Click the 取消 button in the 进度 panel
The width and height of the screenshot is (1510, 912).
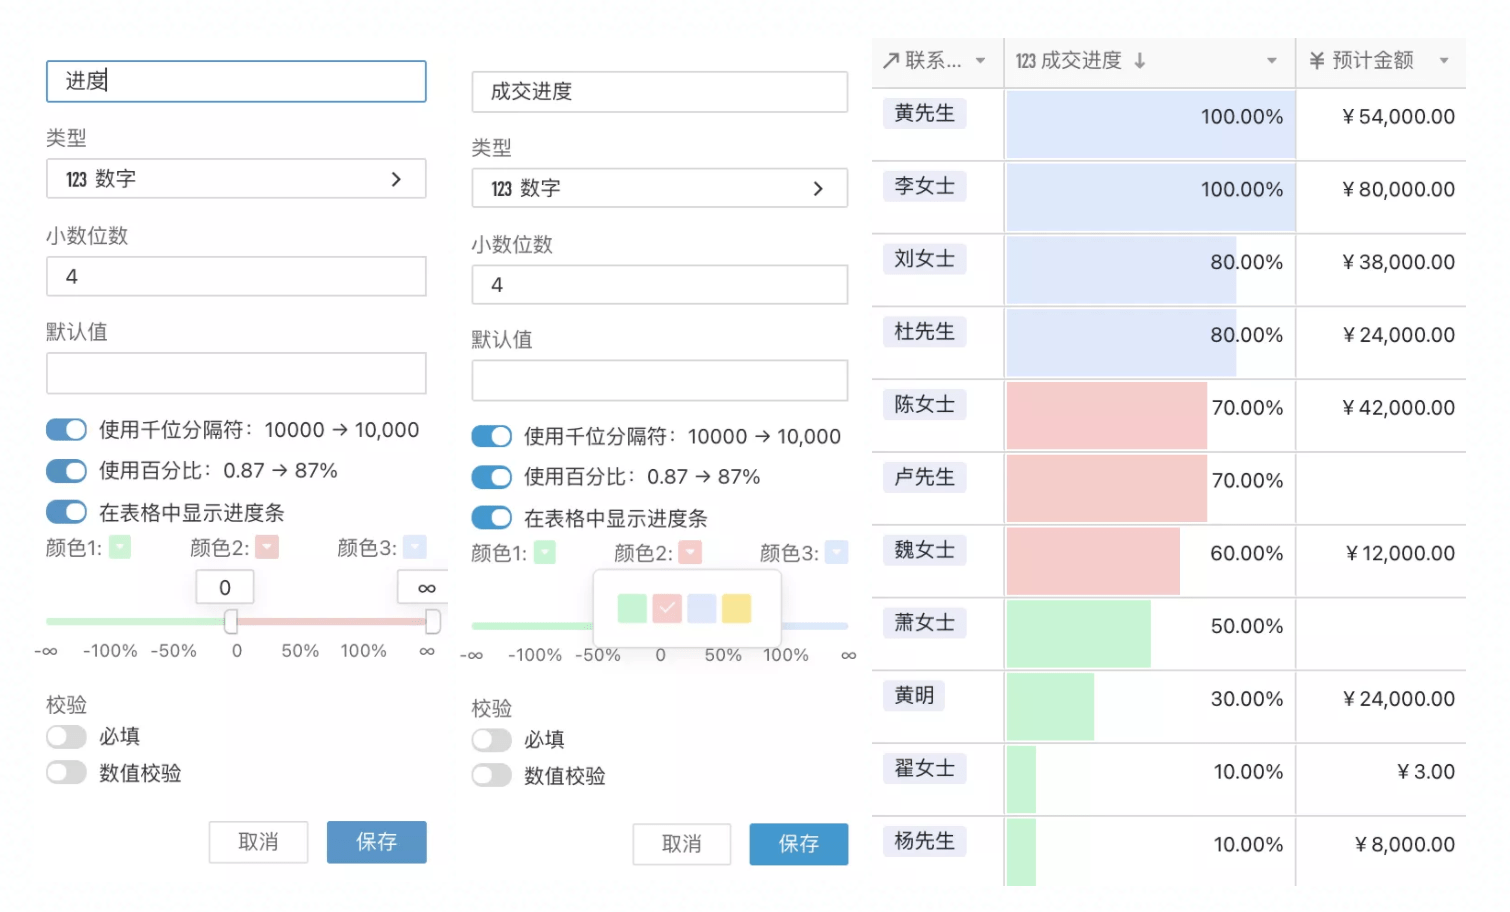click(259, 842)
